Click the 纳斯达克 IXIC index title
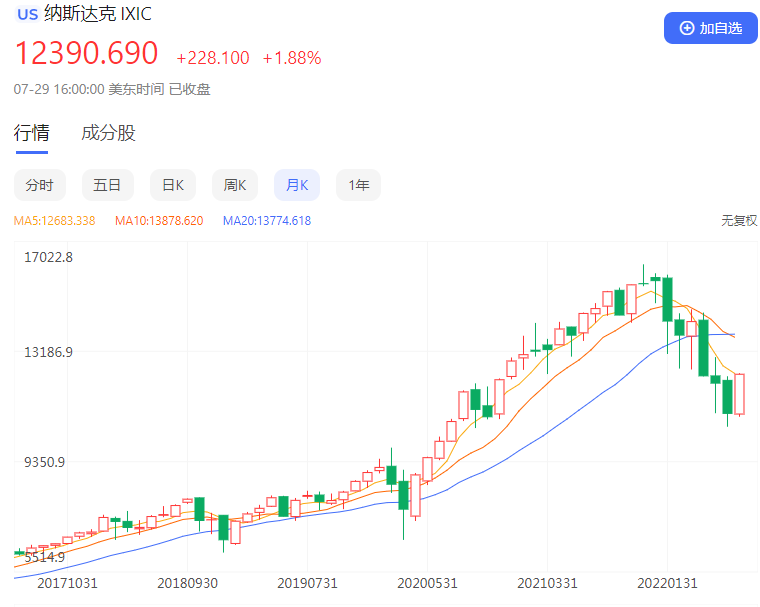This screenshot has height=607, width=760. pyautogui.click(x=98, y=14)
